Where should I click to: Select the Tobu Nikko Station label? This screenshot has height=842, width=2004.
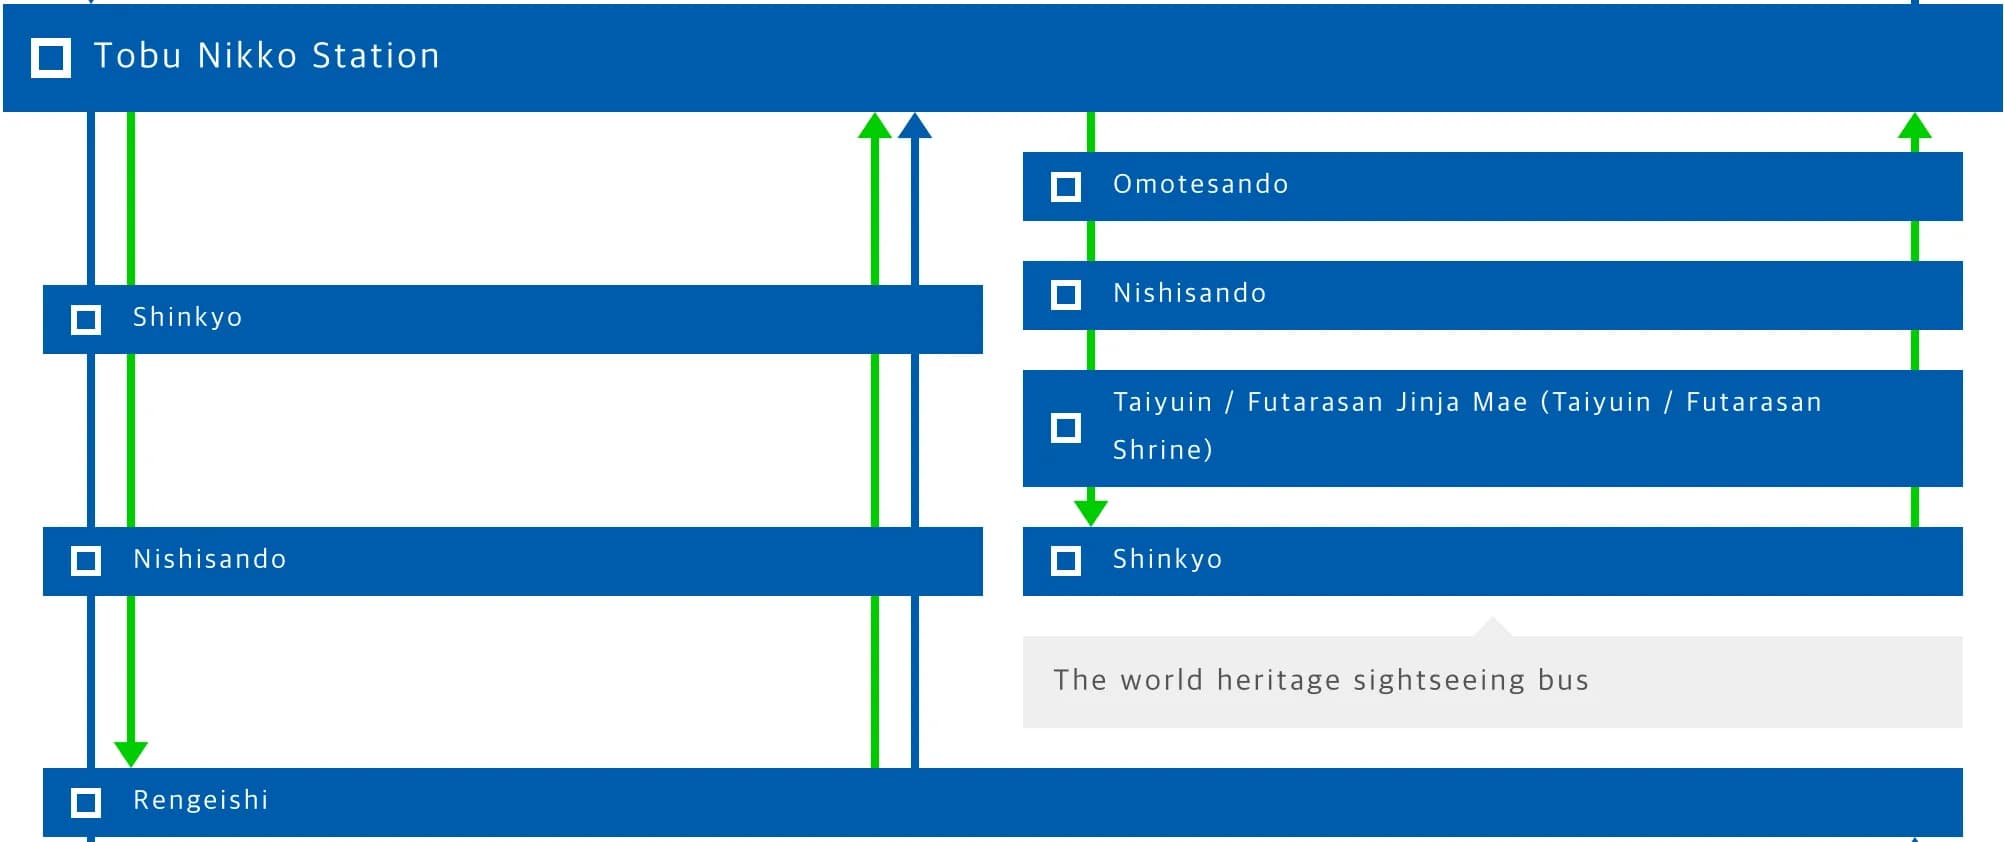[x=266, y=56]
